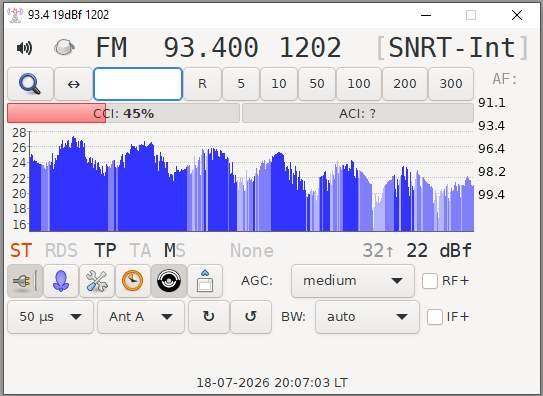Open the AGC medium dropdown
The height and width of the screenshot is (396, 543).
(353, 281)
